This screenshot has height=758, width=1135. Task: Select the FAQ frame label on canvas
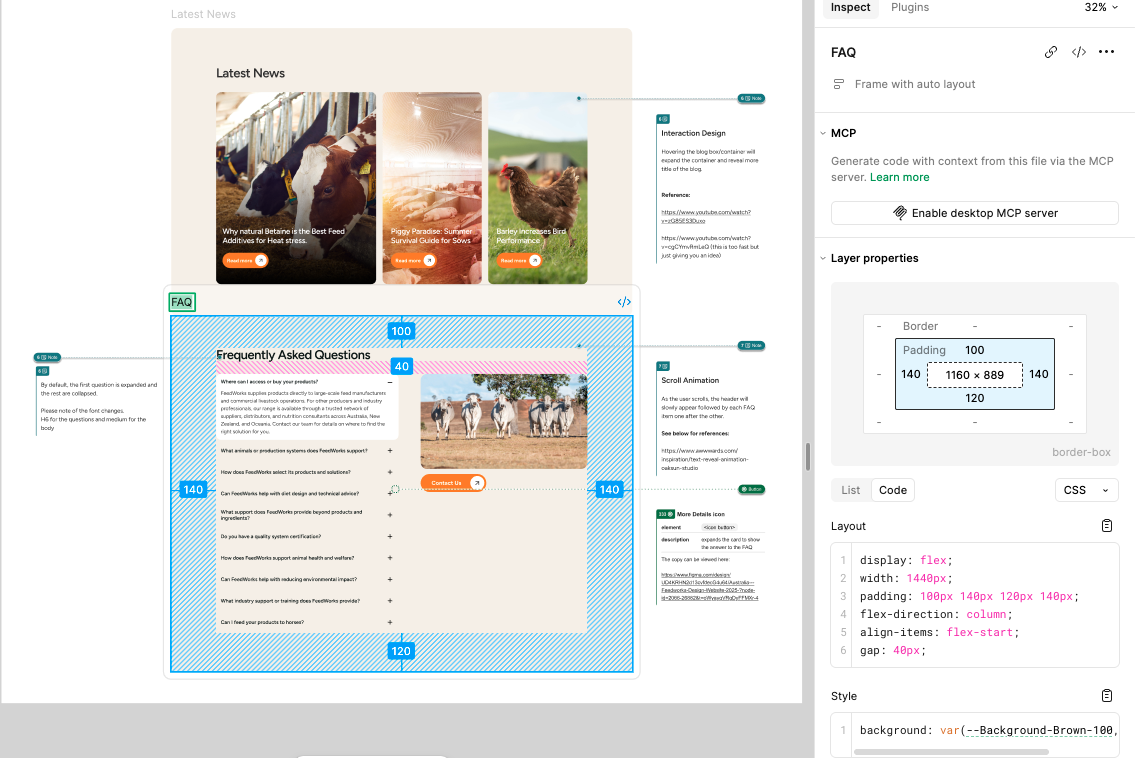tap(181, 302)
